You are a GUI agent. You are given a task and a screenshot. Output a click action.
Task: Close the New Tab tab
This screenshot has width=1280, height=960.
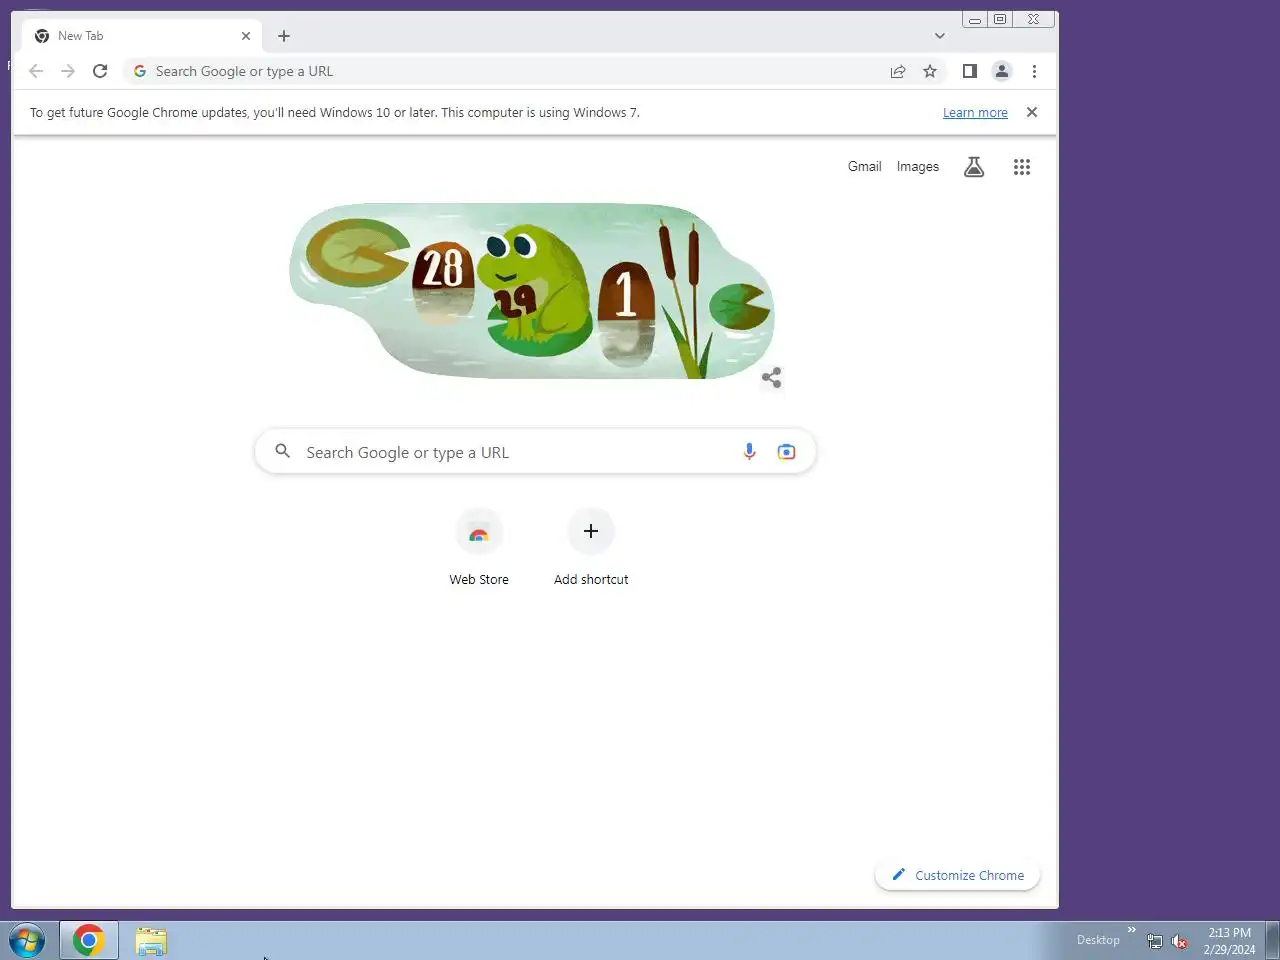click(x=246, y=36)
